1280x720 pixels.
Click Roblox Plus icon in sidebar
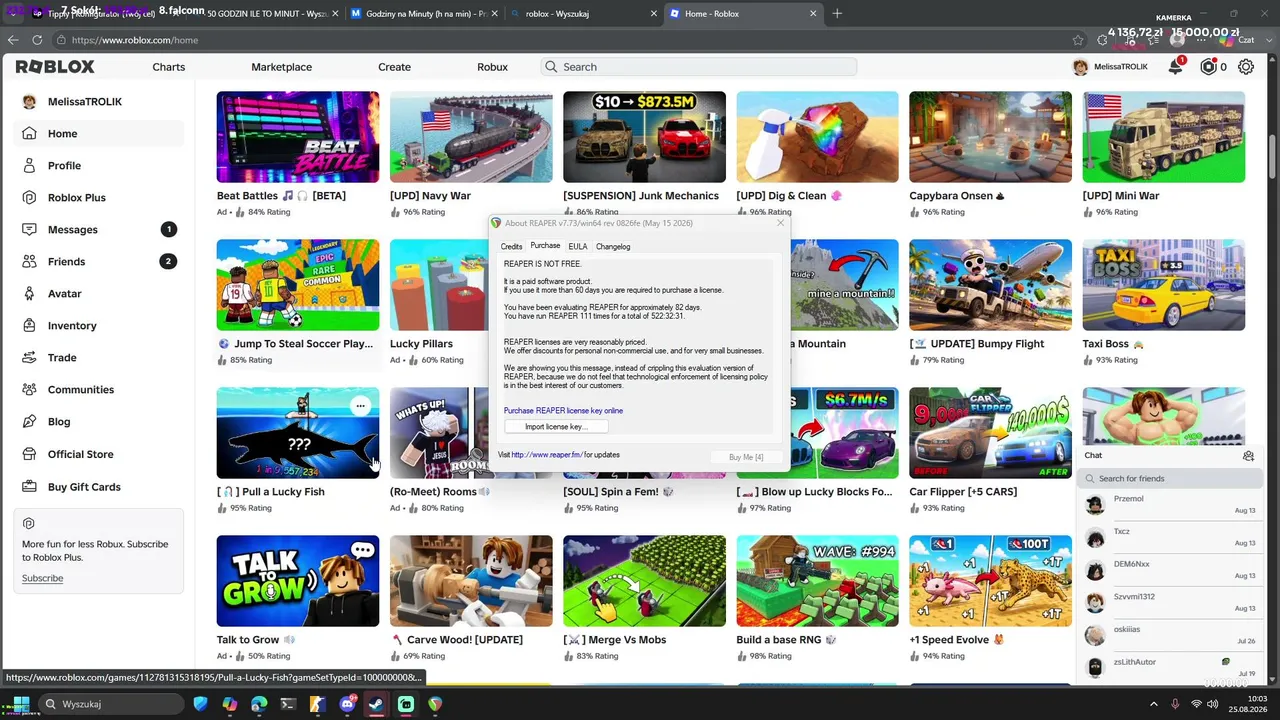[x=29, y=198]
